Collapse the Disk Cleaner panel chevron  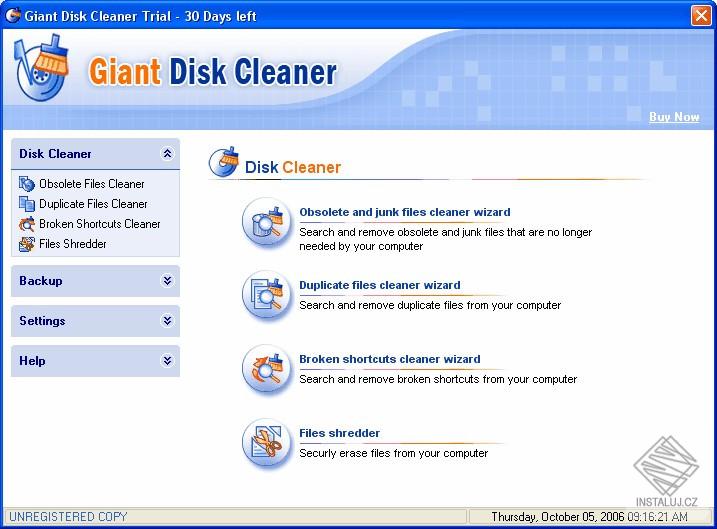(x=167, y=154)
